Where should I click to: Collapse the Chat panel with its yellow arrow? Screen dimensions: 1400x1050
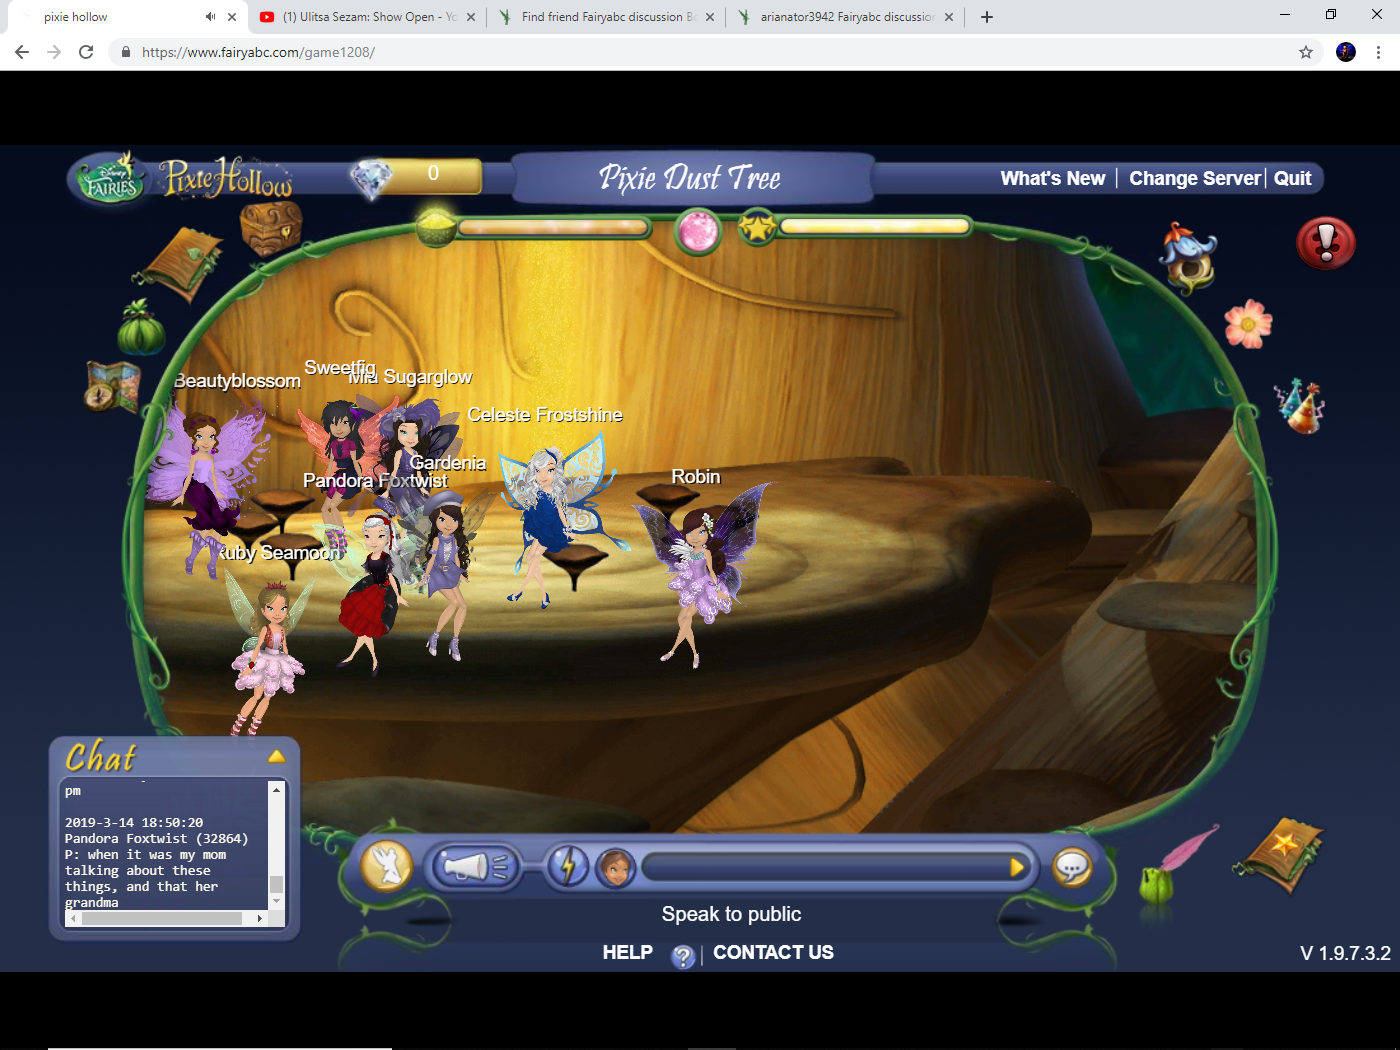pos(277,756)
